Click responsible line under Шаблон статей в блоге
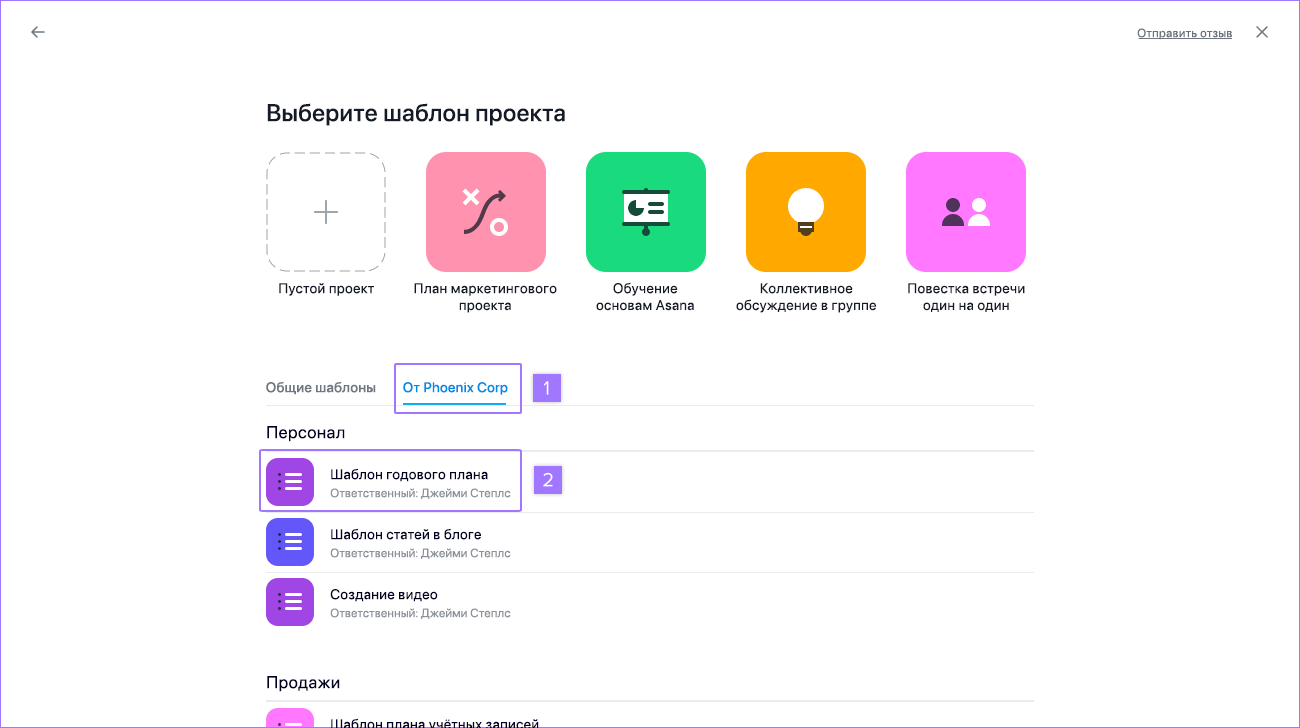1300x728 pixels. click(420, 553)
